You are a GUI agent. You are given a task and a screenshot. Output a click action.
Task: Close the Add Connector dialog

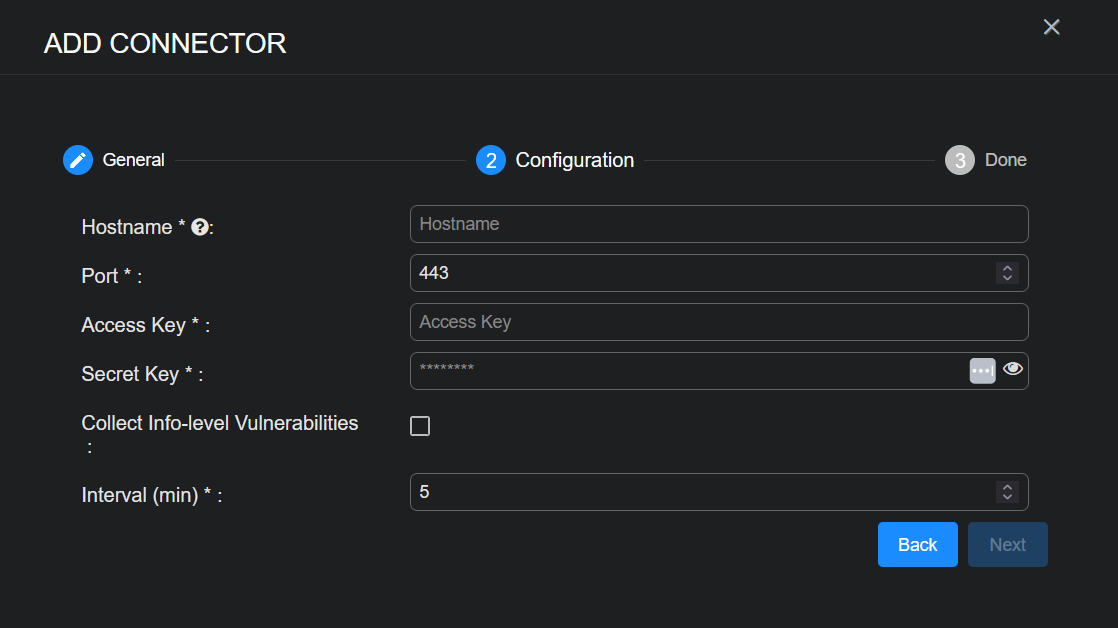point(1051,27)
